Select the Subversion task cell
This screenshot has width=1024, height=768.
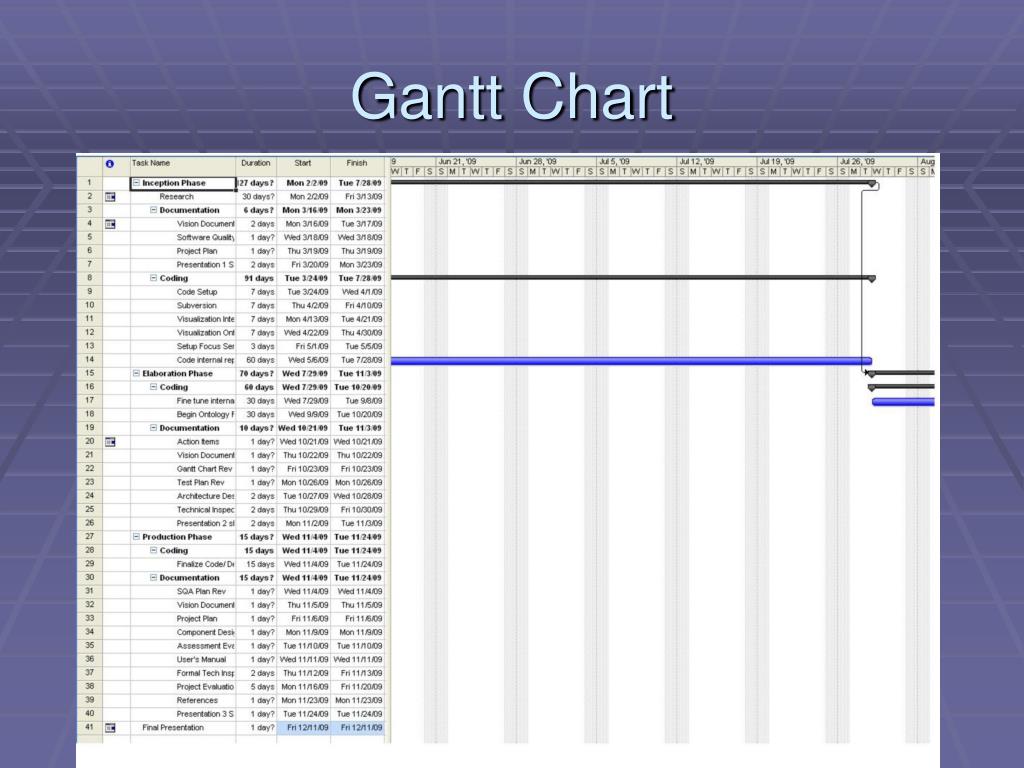coord(183,306)
